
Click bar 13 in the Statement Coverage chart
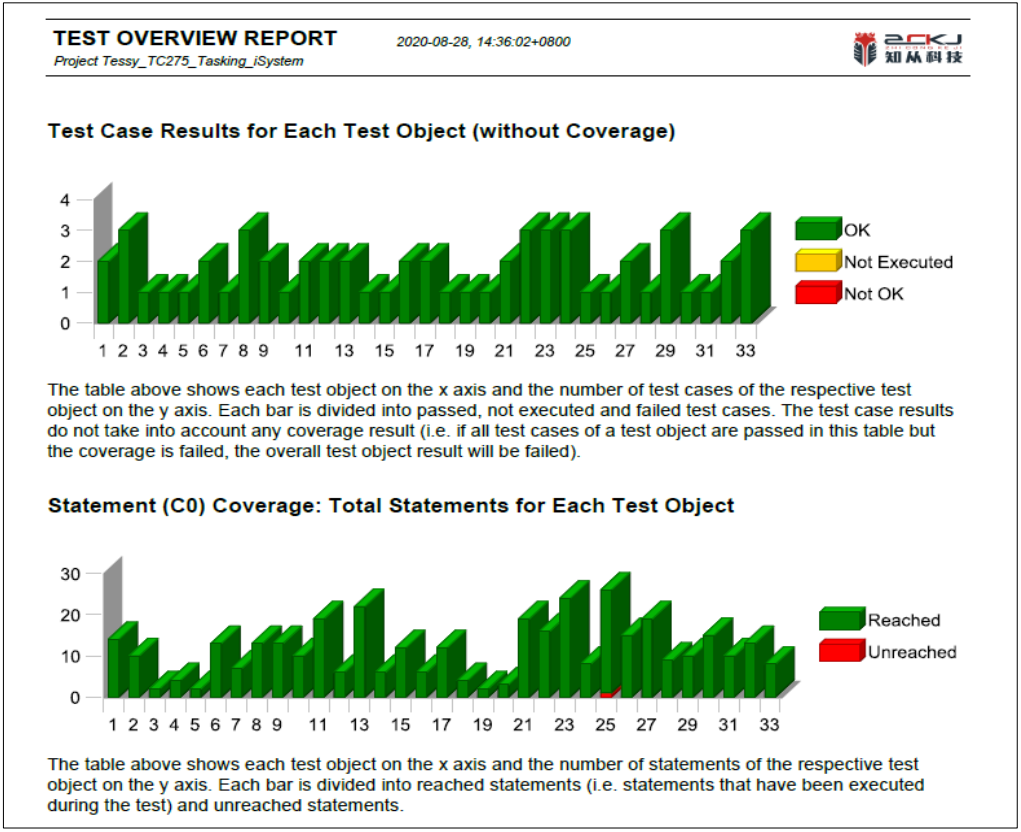pos(362,650)
